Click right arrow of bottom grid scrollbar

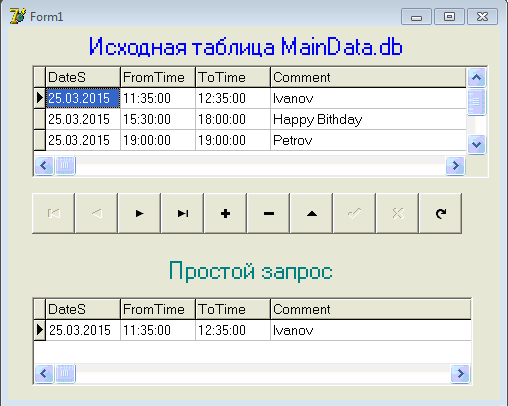(x=460, y=373)
